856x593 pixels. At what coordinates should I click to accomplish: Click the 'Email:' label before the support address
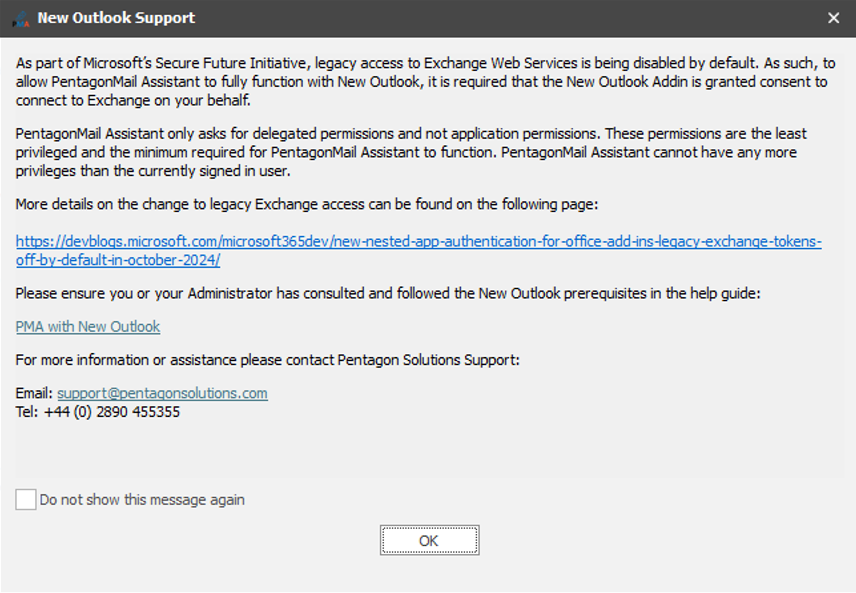(34, 393)
